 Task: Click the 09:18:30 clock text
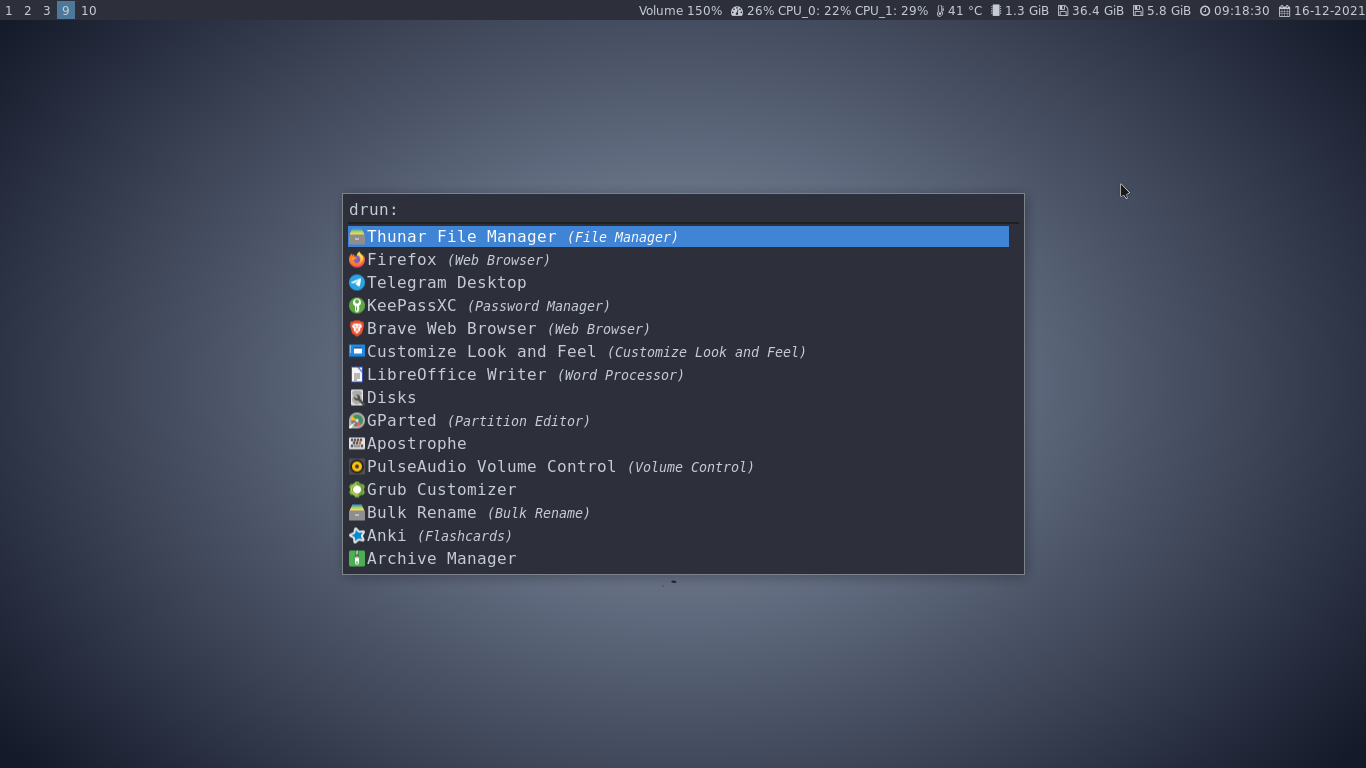[1242, 11]
